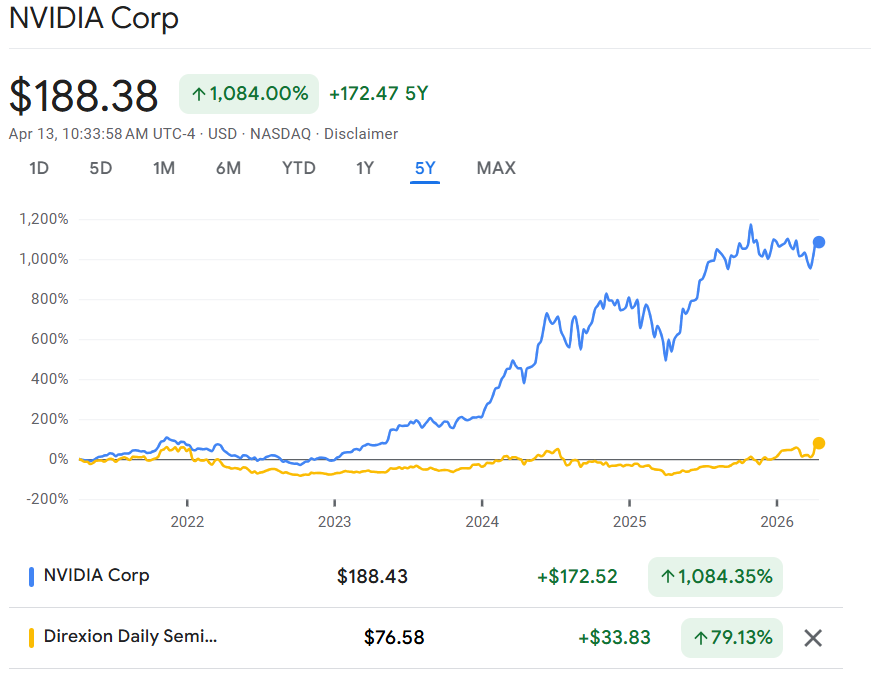Viewport: 871px width, 674px height.
Task: Click the 2022 x-axis label
Action: [187, 522]
